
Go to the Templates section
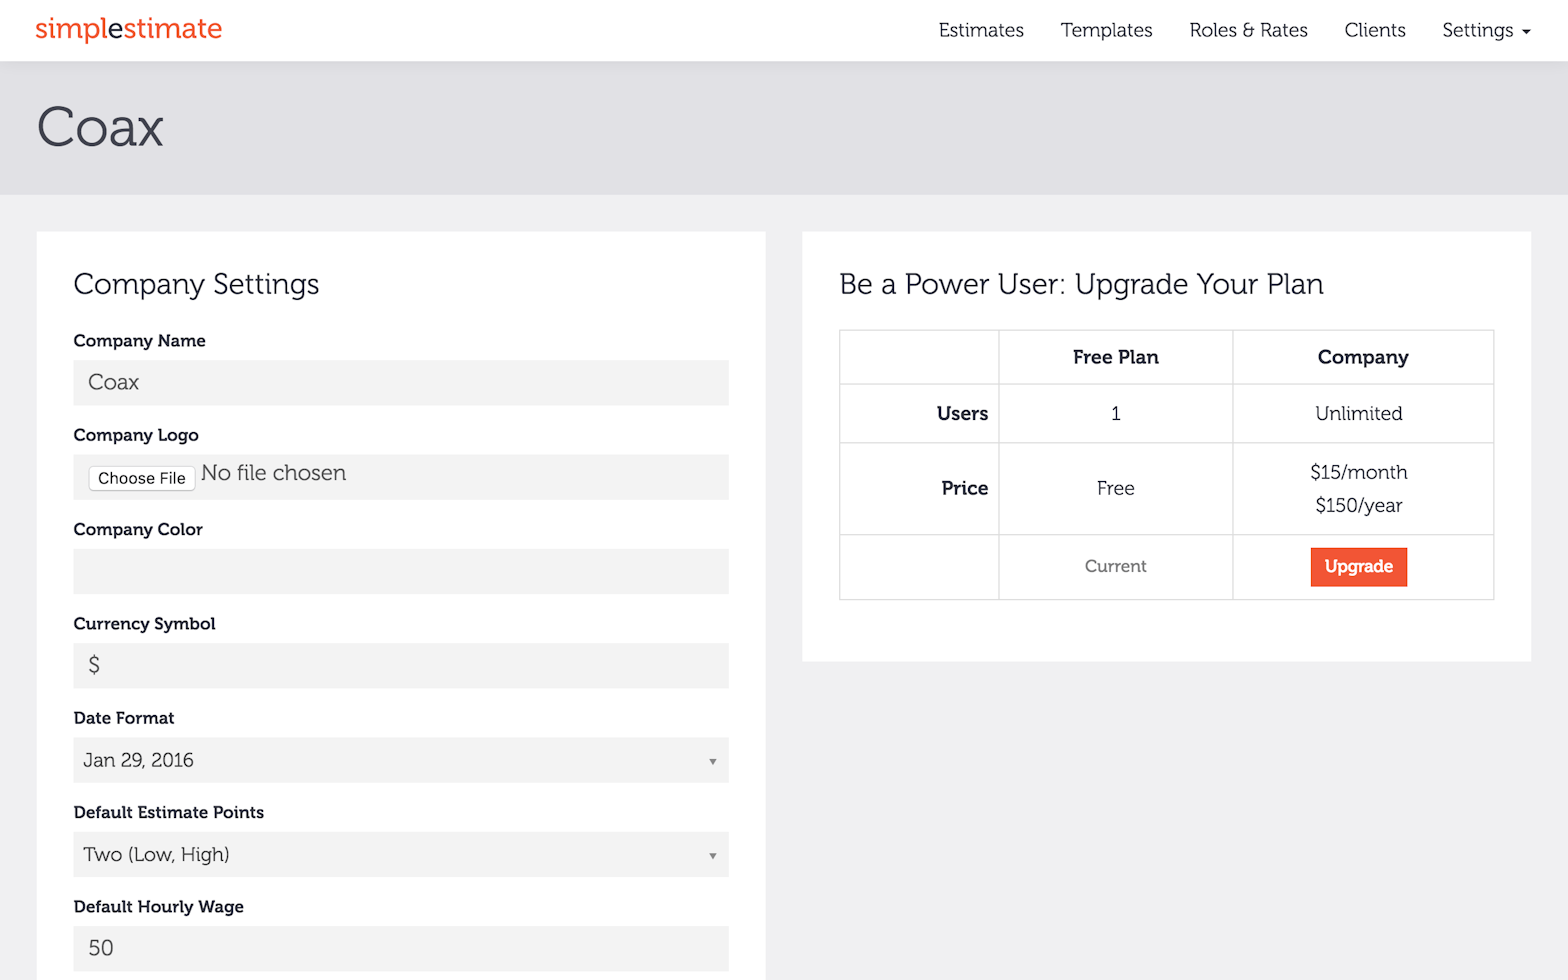pos(1106,30)
